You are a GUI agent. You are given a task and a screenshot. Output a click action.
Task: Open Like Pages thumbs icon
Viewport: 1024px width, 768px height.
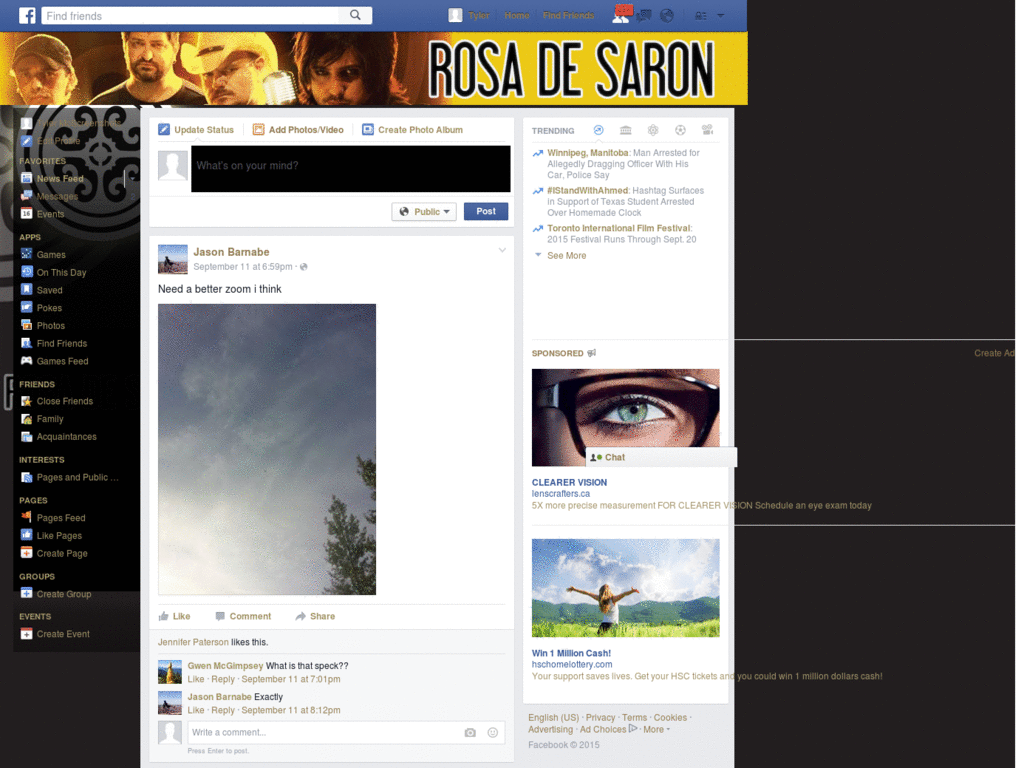click(27, 535)
